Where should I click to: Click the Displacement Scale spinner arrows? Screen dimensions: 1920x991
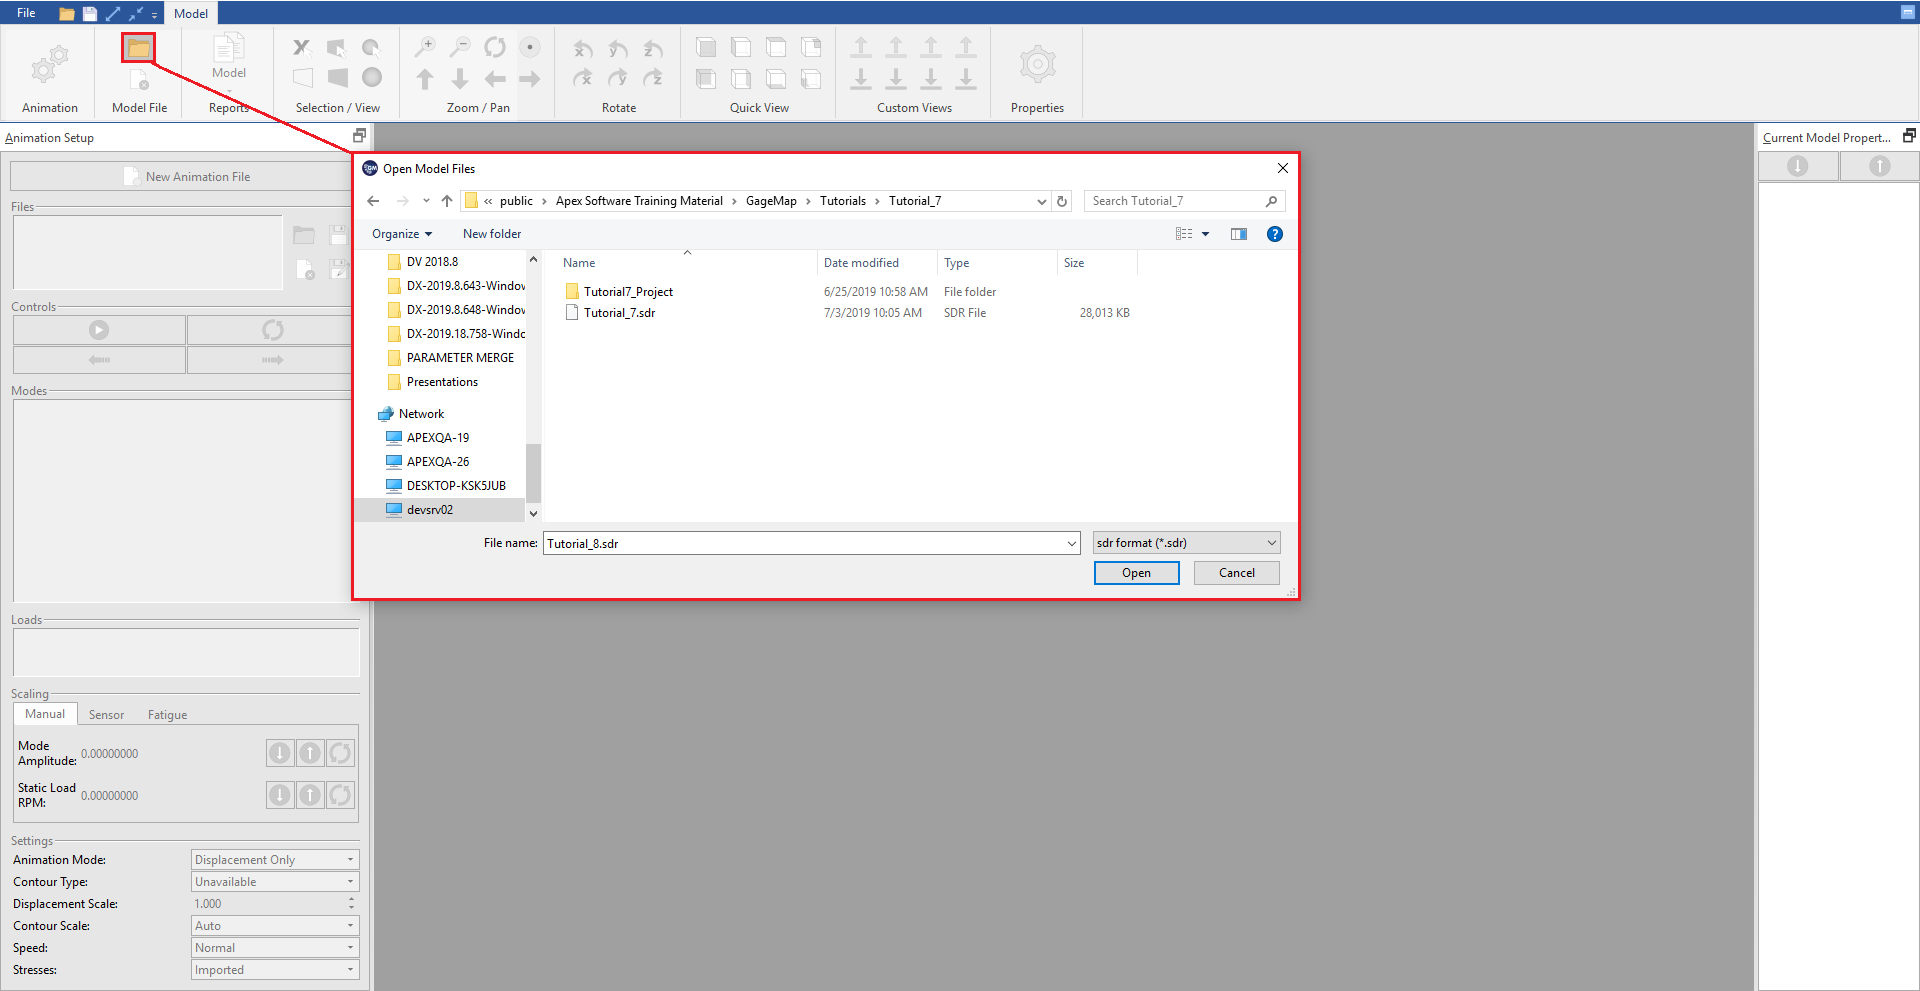coord(351,904)
